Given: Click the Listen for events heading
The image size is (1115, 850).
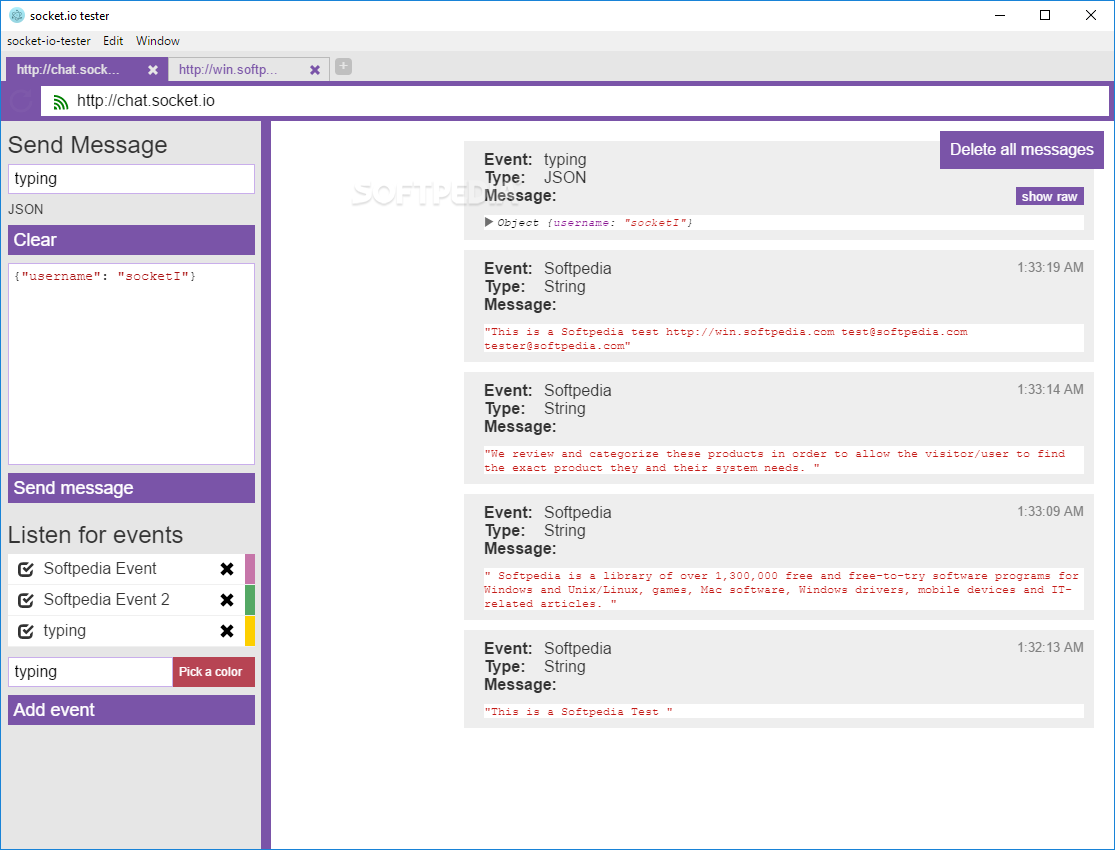Looking at the screenshot, I should point(95,535).
